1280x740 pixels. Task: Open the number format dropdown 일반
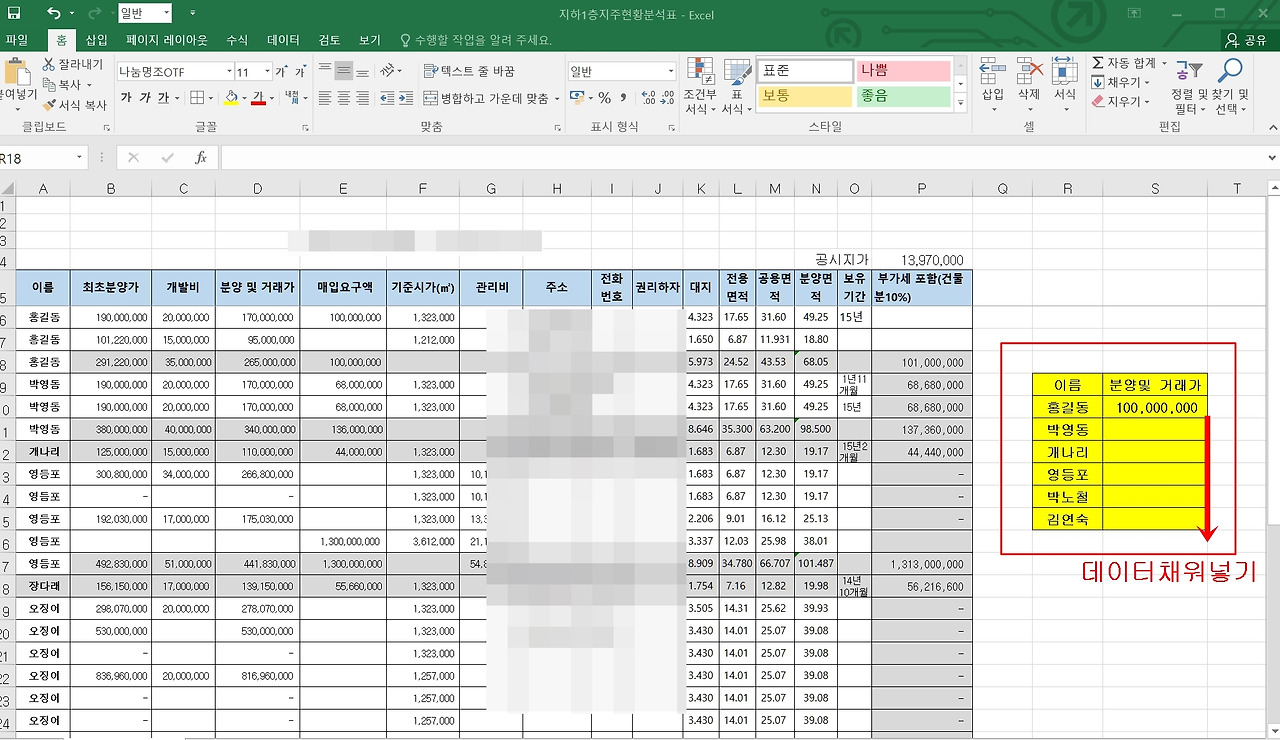671,72
